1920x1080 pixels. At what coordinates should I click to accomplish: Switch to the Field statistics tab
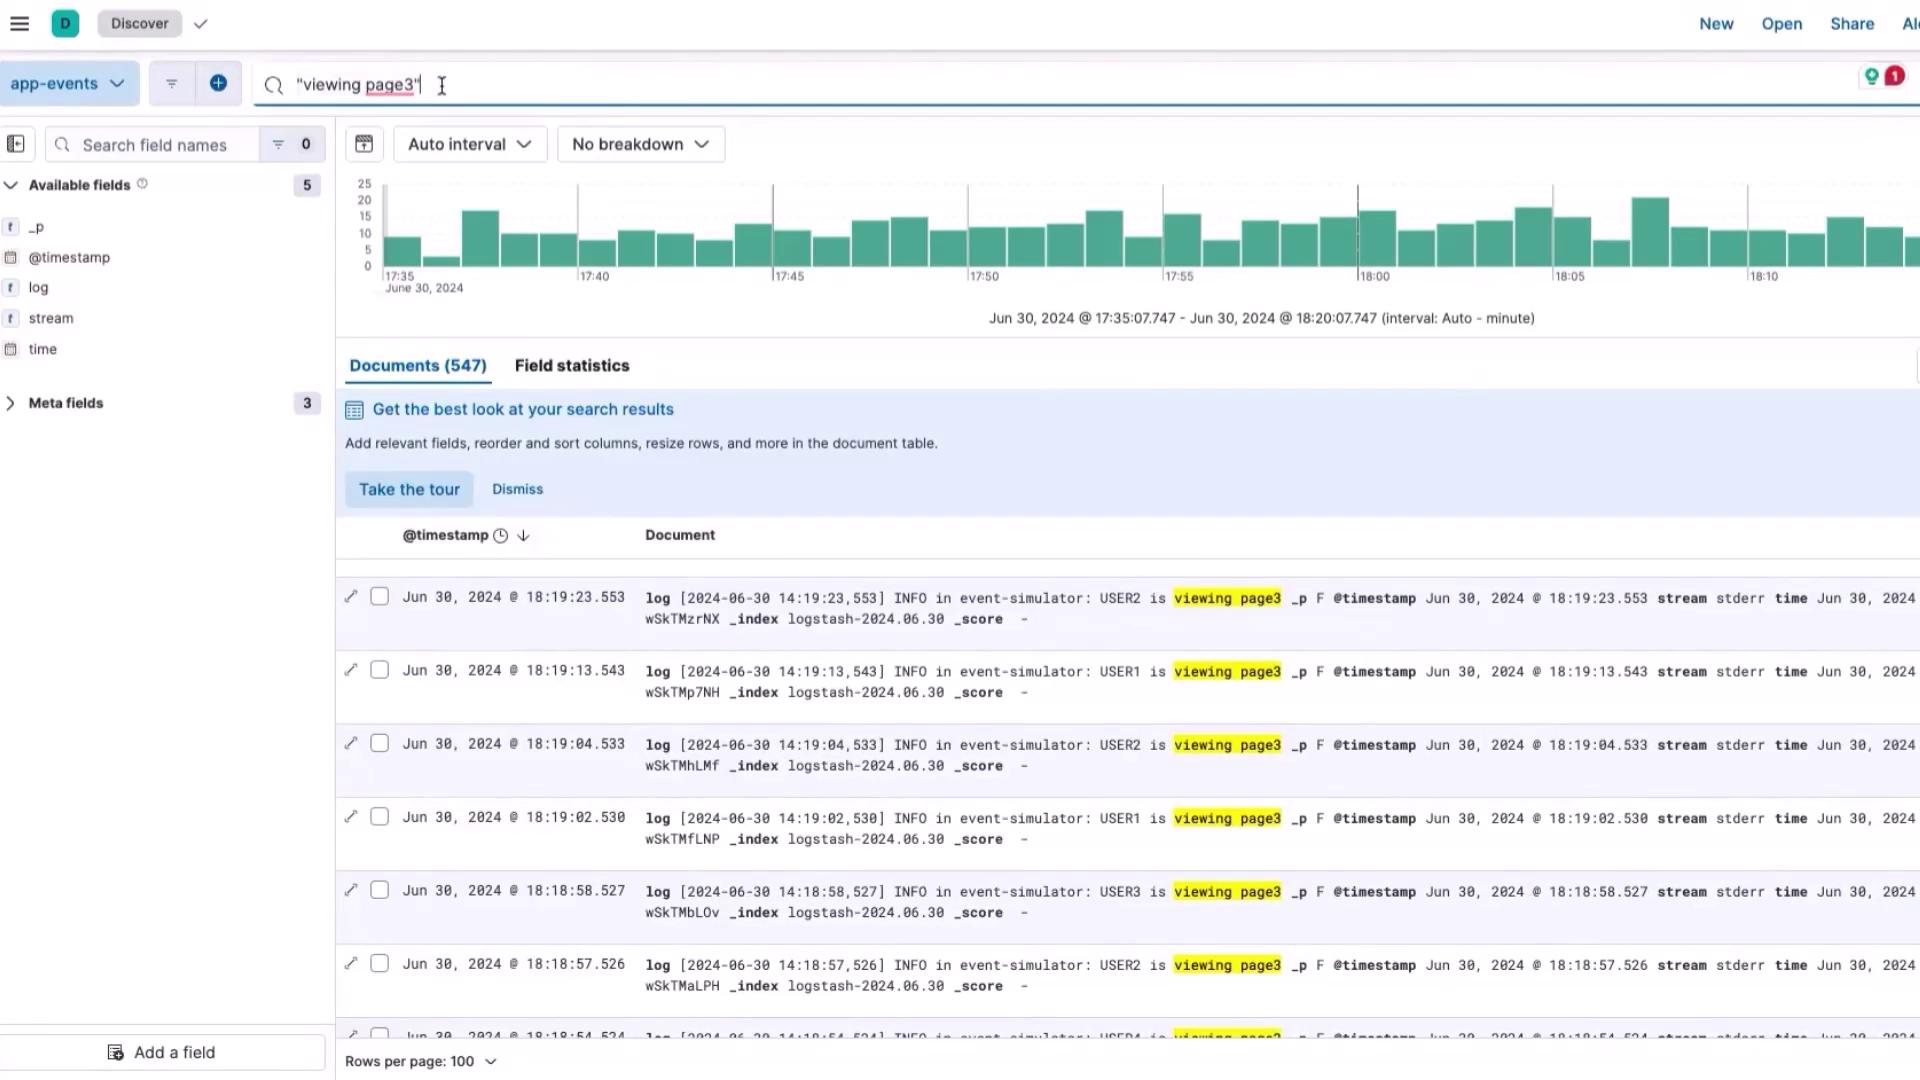(571, 366)
